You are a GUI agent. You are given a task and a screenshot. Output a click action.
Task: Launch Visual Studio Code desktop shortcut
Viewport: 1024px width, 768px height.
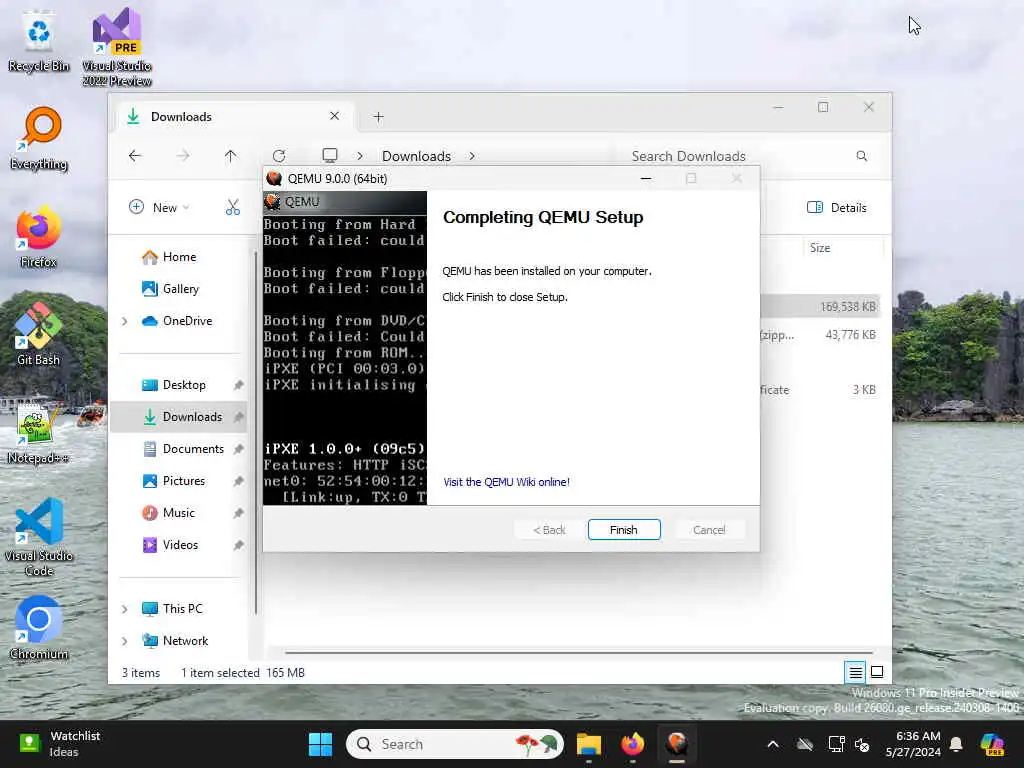pyautogui.click(x=39, y=537)
